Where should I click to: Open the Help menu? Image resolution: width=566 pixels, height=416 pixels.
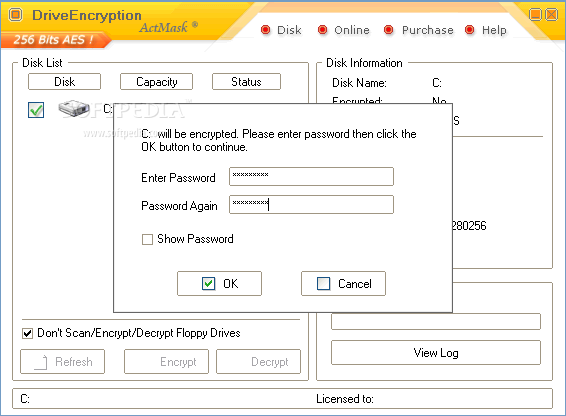[x=494, y=30]
